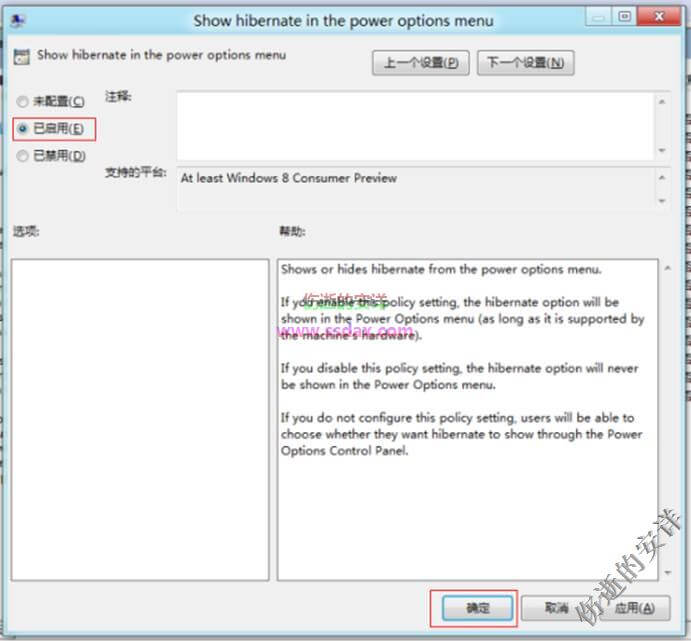Click the paragraph starting 'If you disable this policy'

coord(459,376)
